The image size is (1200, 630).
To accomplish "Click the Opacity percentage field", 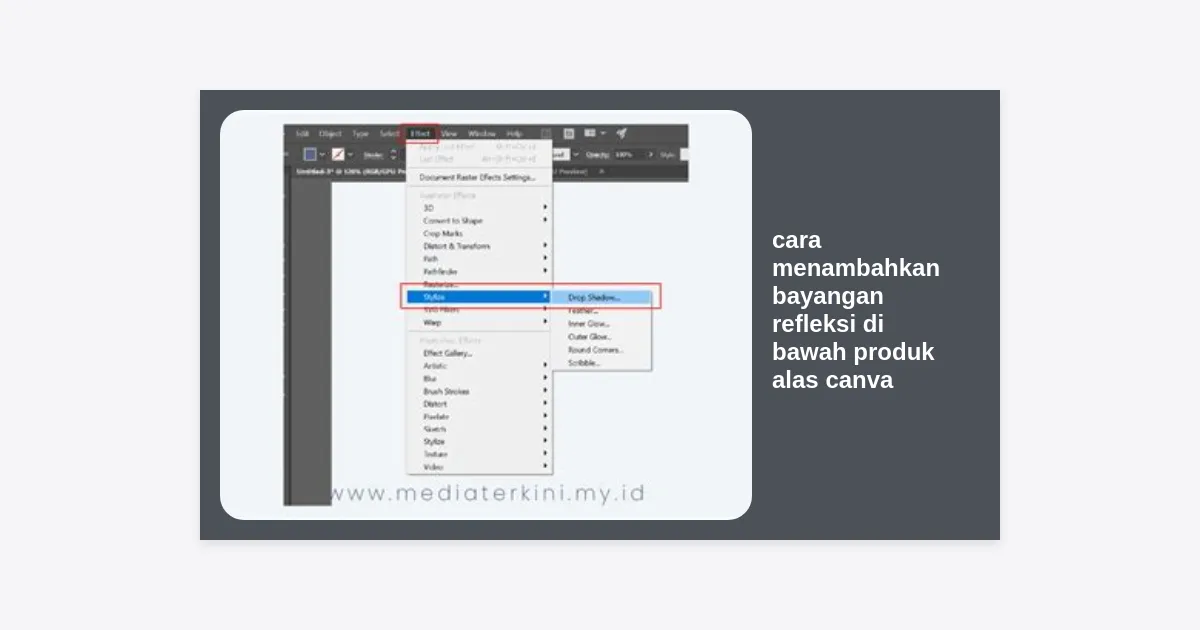I will point(627,155).
